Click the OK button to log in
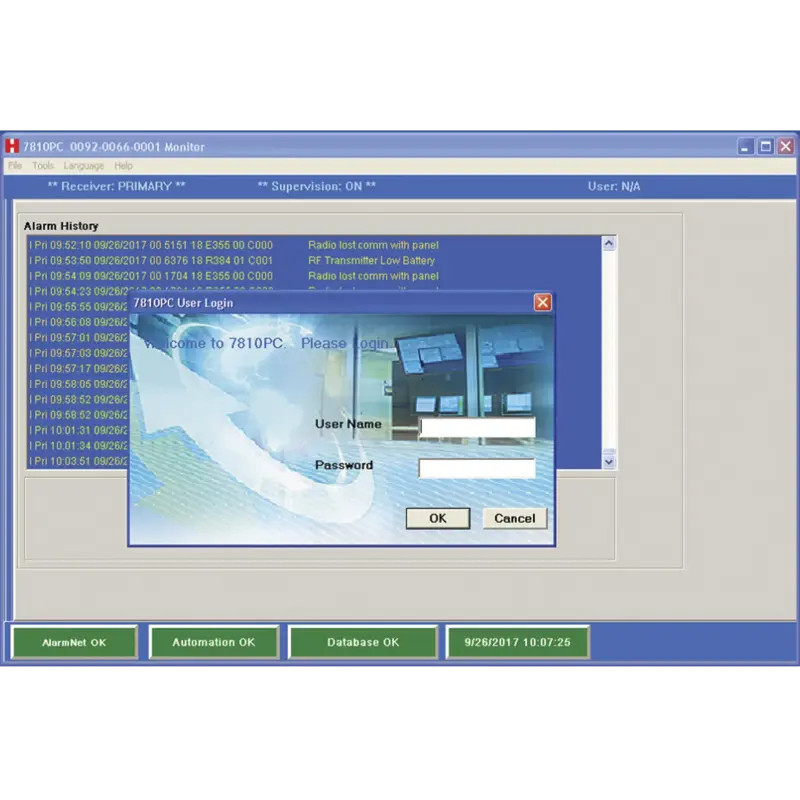The width and height of the screenshot is (800, 800). [438, 518]
